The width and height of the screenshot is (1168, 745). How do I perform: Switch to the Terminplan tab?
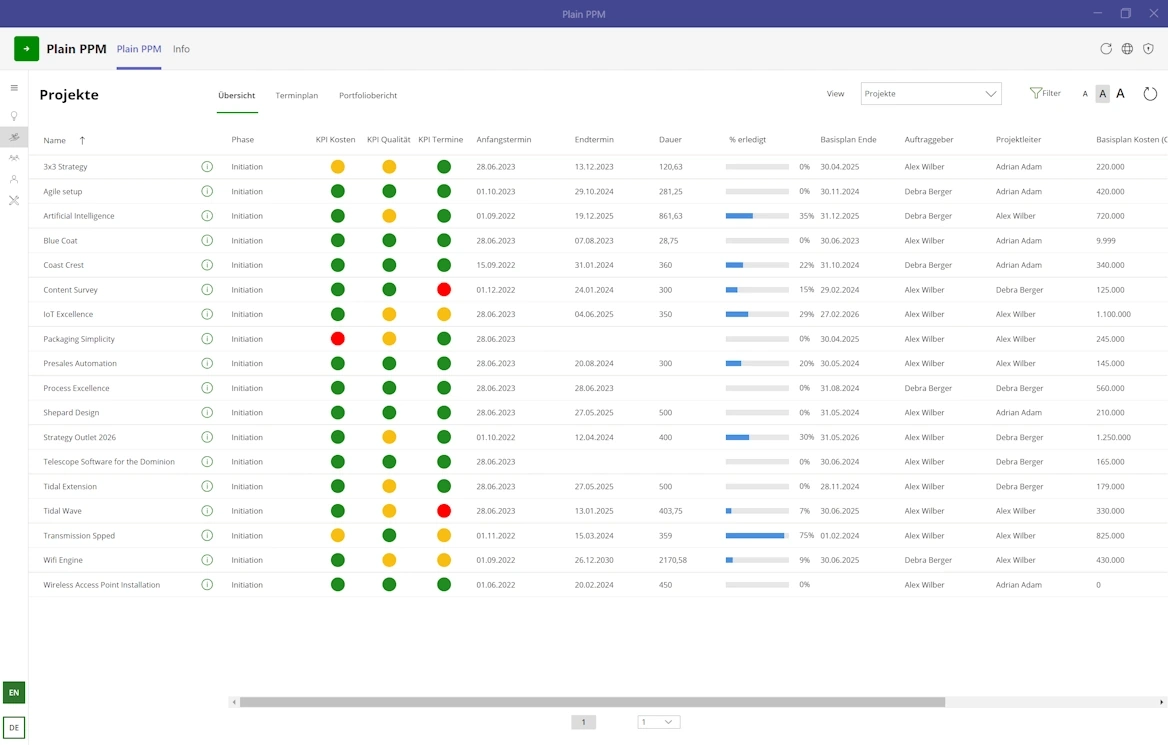pos(297,96)
